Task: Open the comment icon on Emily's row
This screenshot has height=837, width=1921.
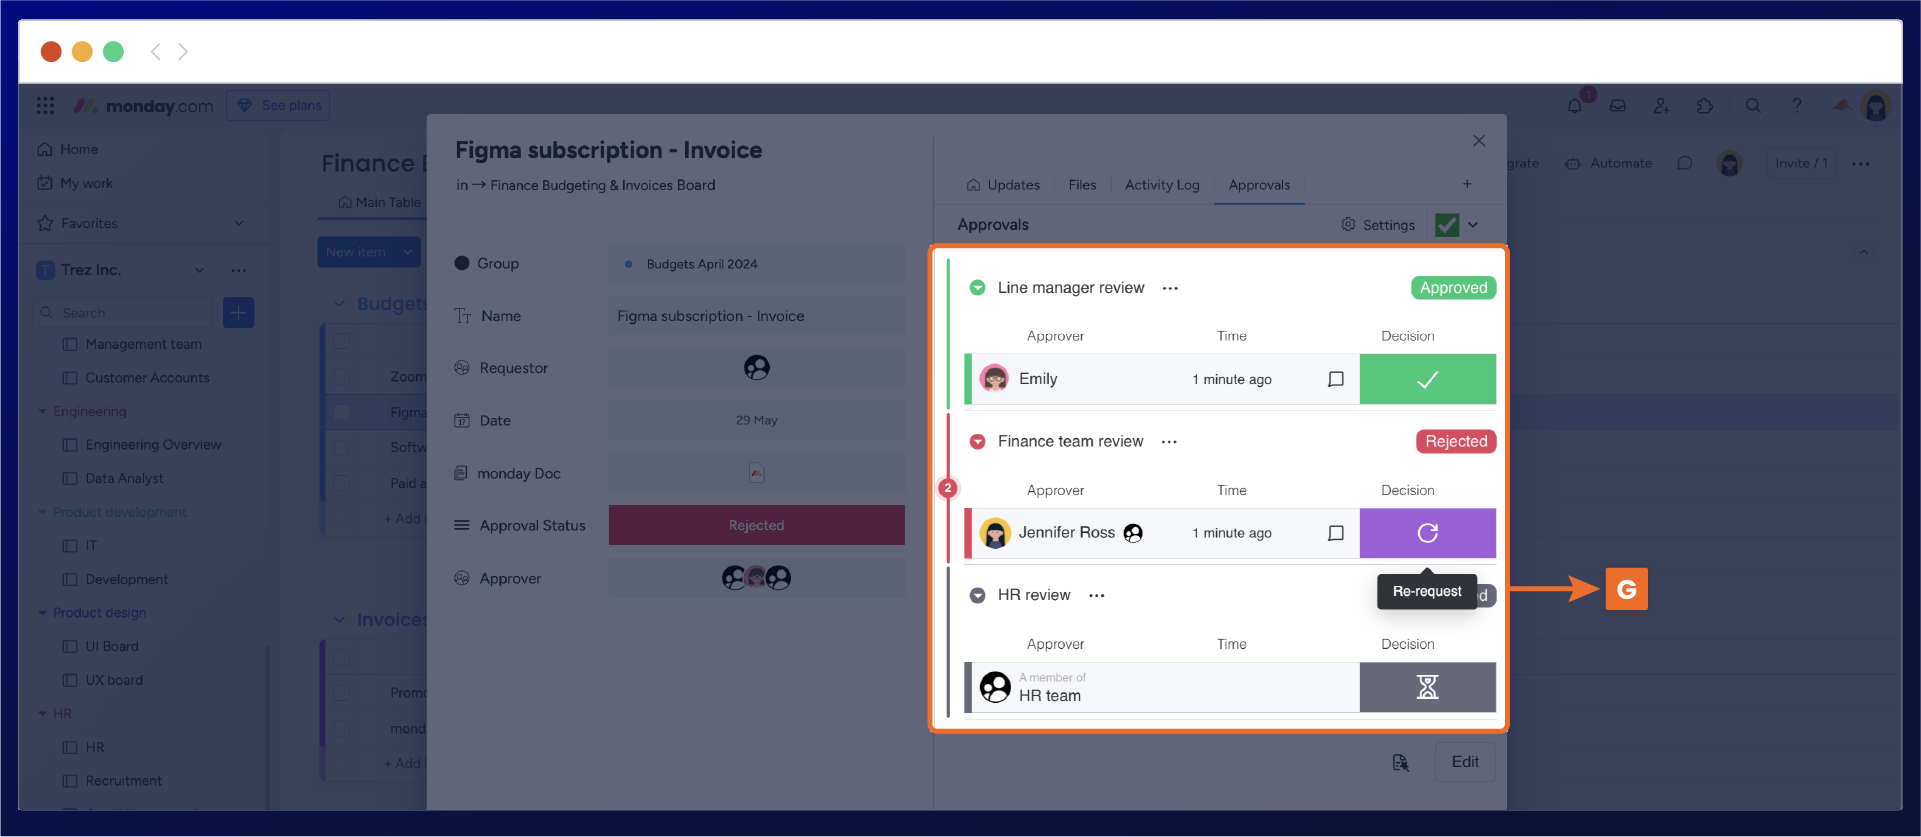Action: 1335,379
